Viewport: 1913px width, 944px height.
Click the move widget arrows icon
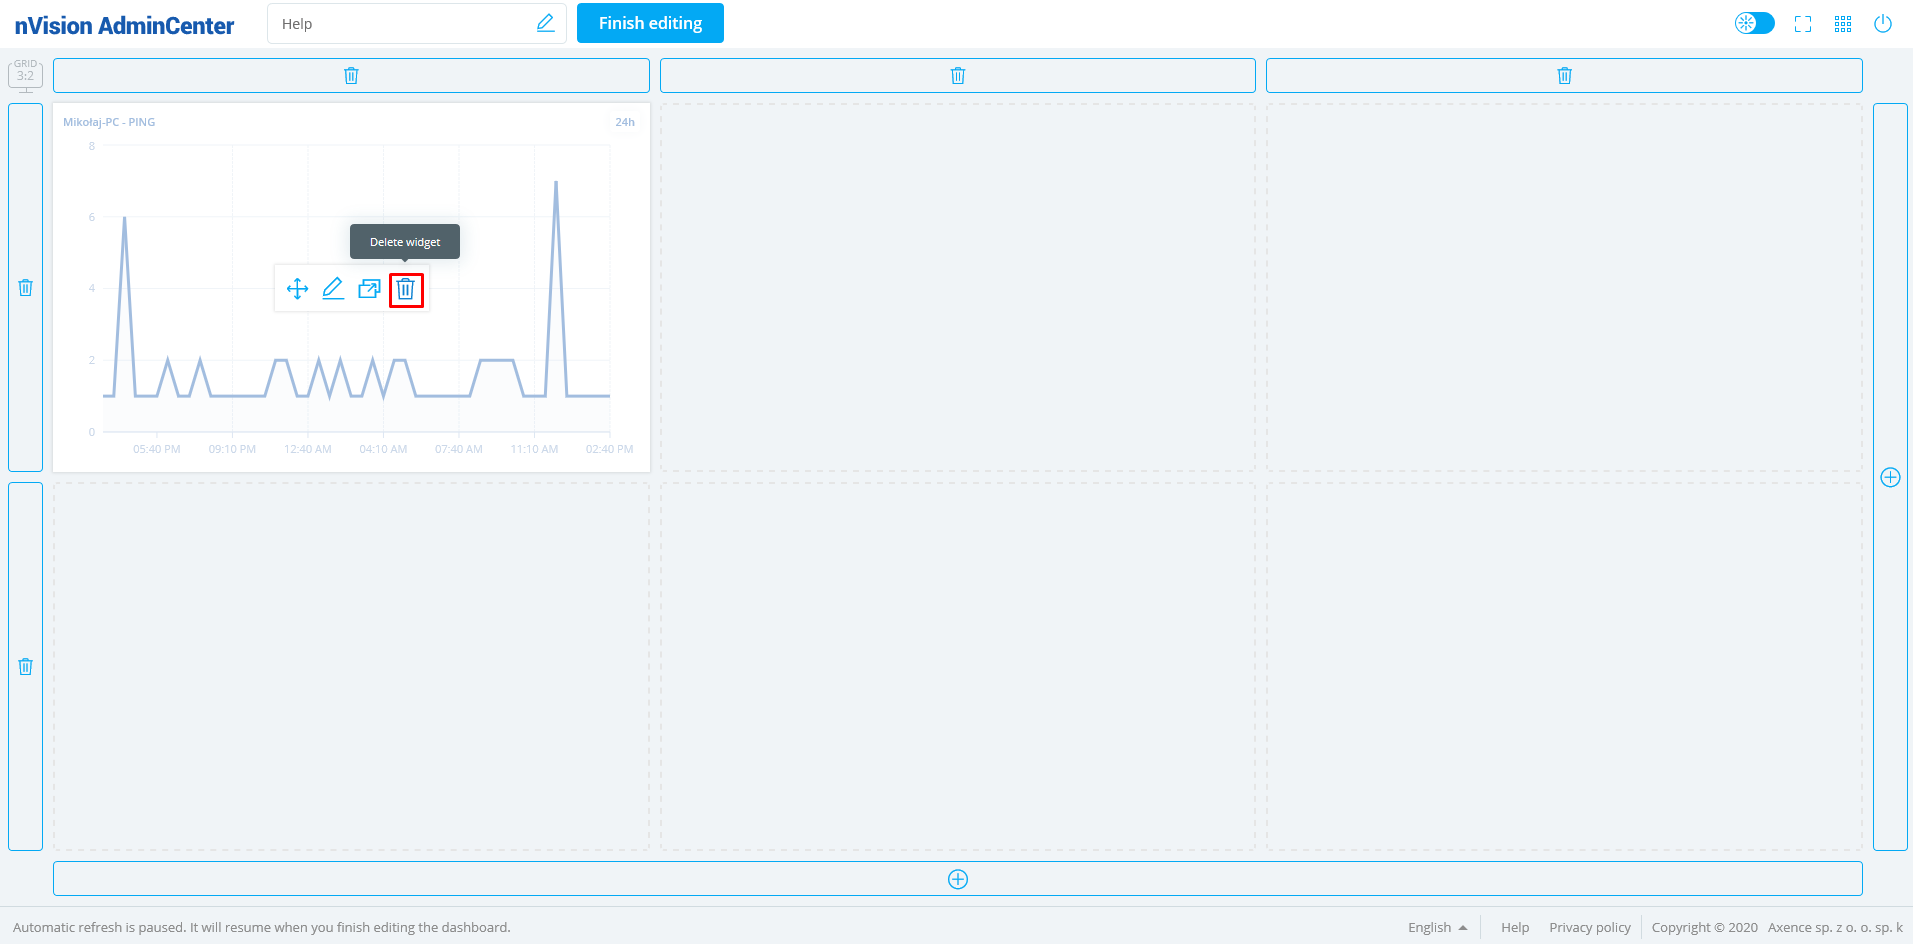pyautogui.click(x=297, y=290)
